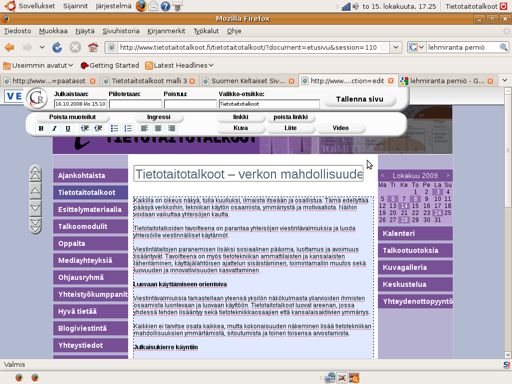Go to previous month in calendar
Screen dimensions: 512x384
pos(382,175)
